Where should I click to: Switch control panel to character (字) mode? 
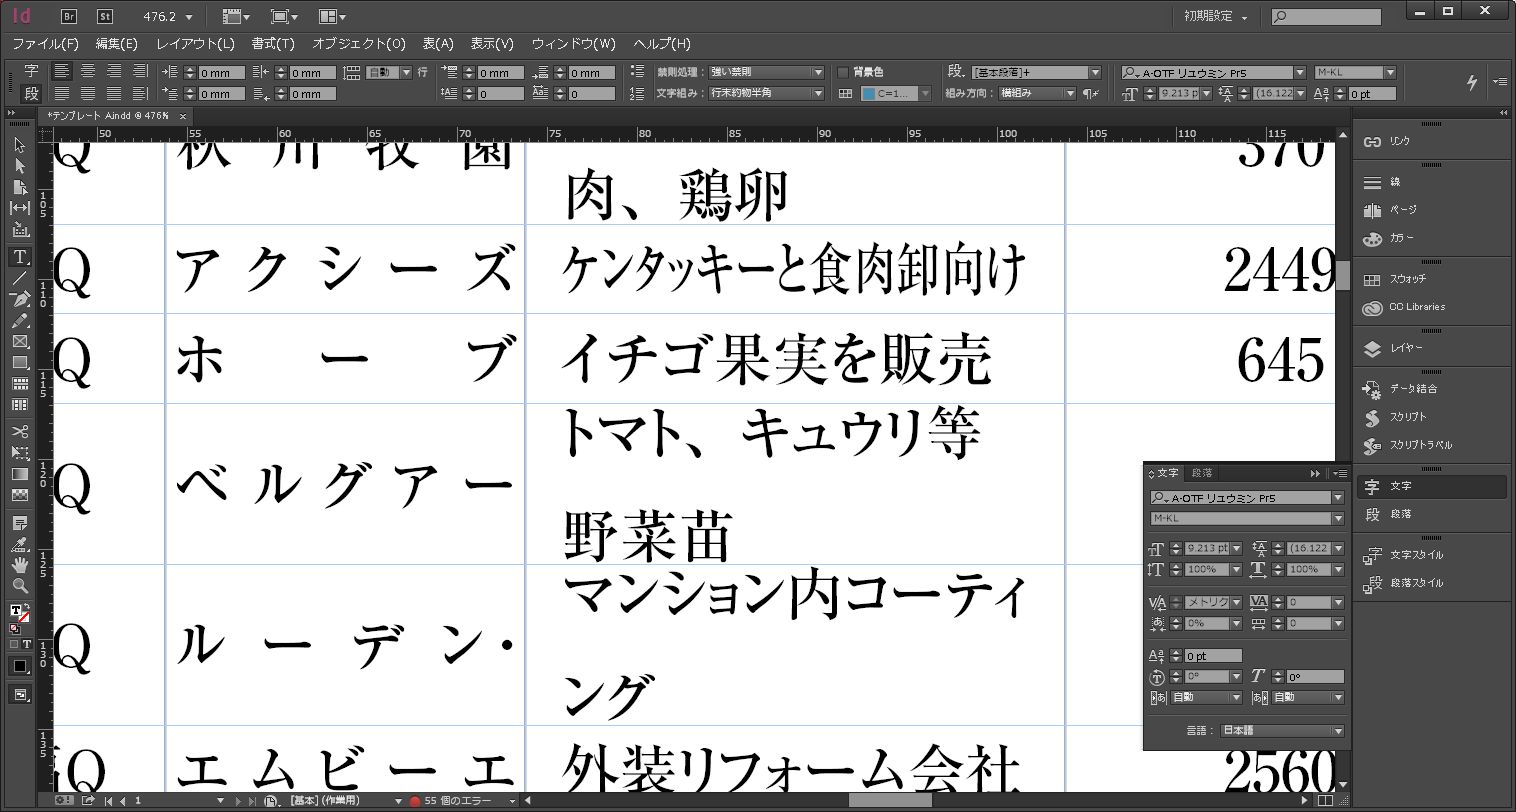coord(31,71)
